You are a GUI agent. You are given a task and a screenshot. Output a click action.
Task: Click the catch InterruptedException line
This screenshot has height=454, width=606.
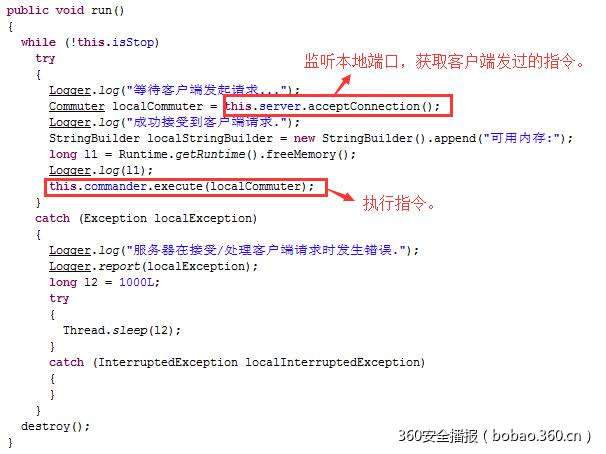(x=237, y=362)
